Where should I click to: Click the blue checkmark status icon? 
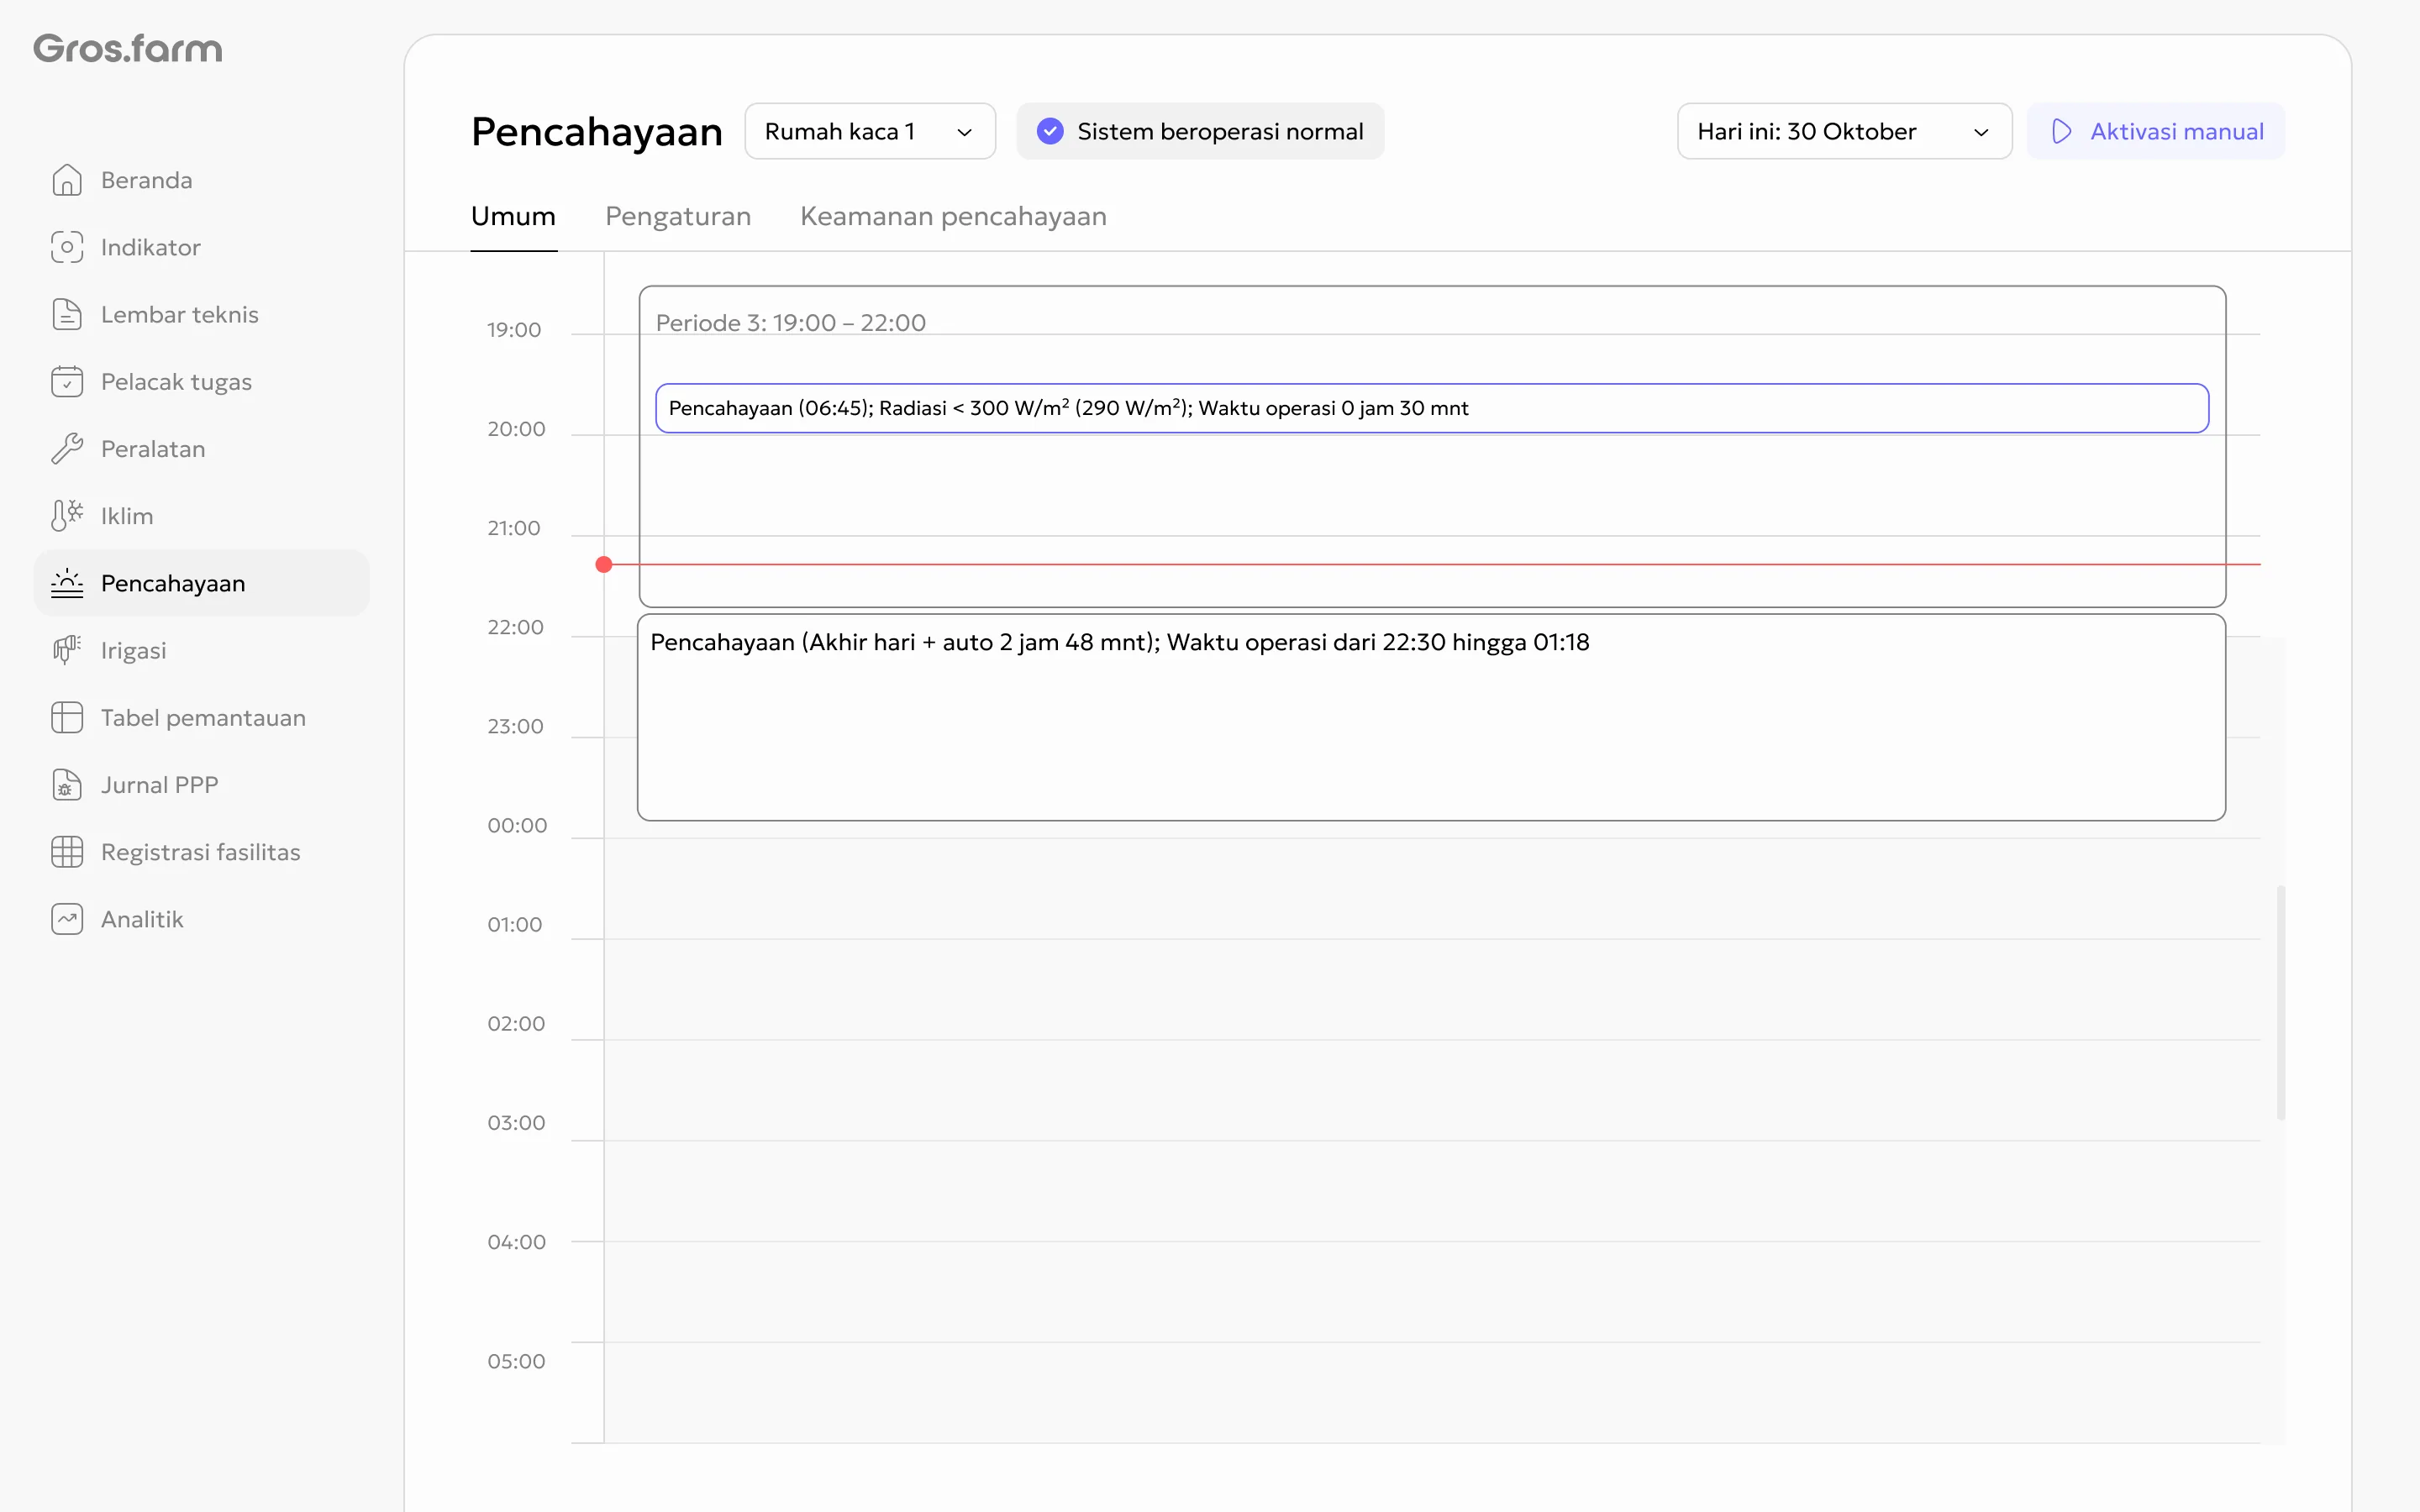pos(1050,131)
